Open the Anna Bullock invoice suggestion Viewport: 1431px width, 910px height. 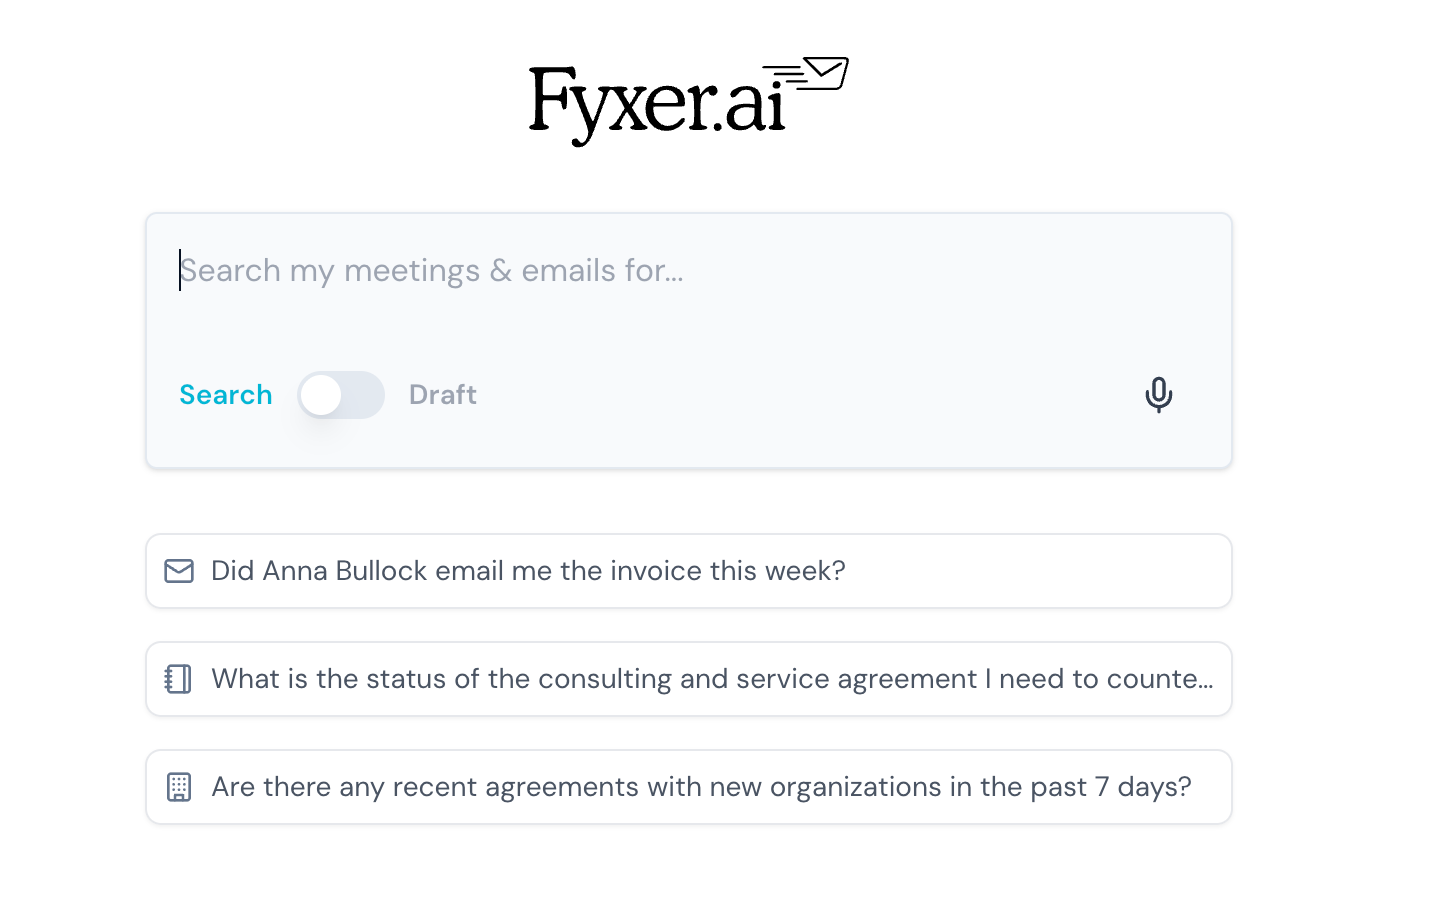click(528, 571)
